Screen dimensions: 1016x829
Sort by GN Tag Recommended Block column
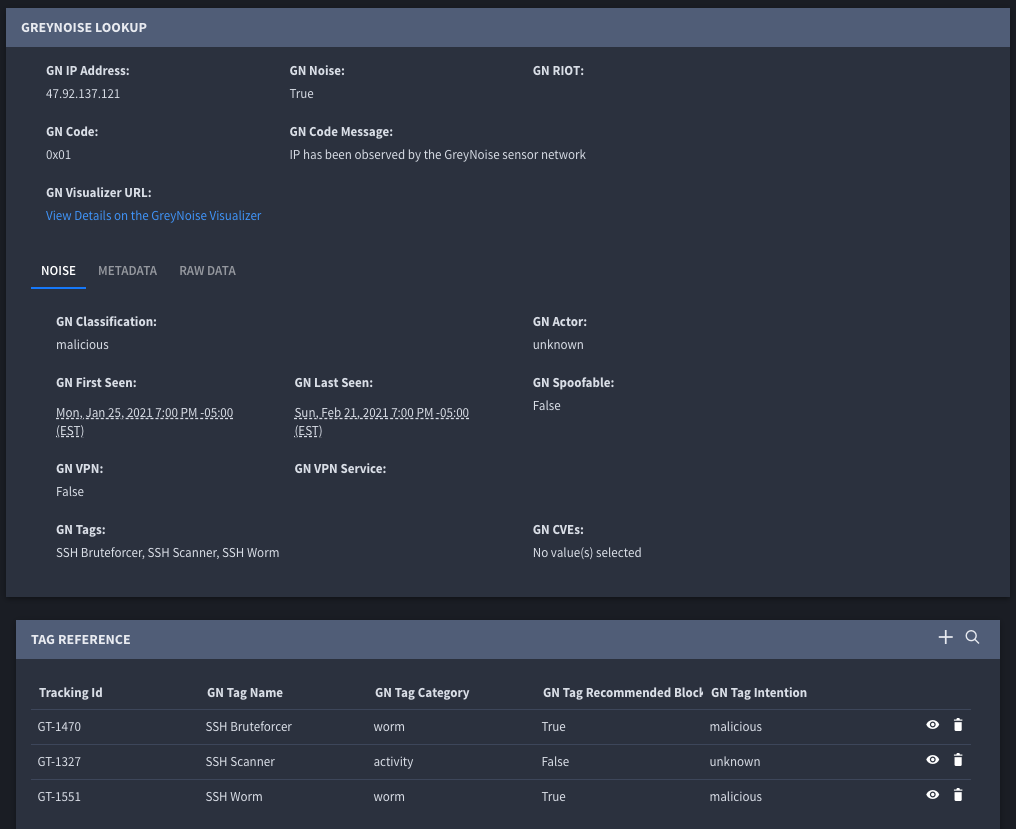tap(623, 693)
